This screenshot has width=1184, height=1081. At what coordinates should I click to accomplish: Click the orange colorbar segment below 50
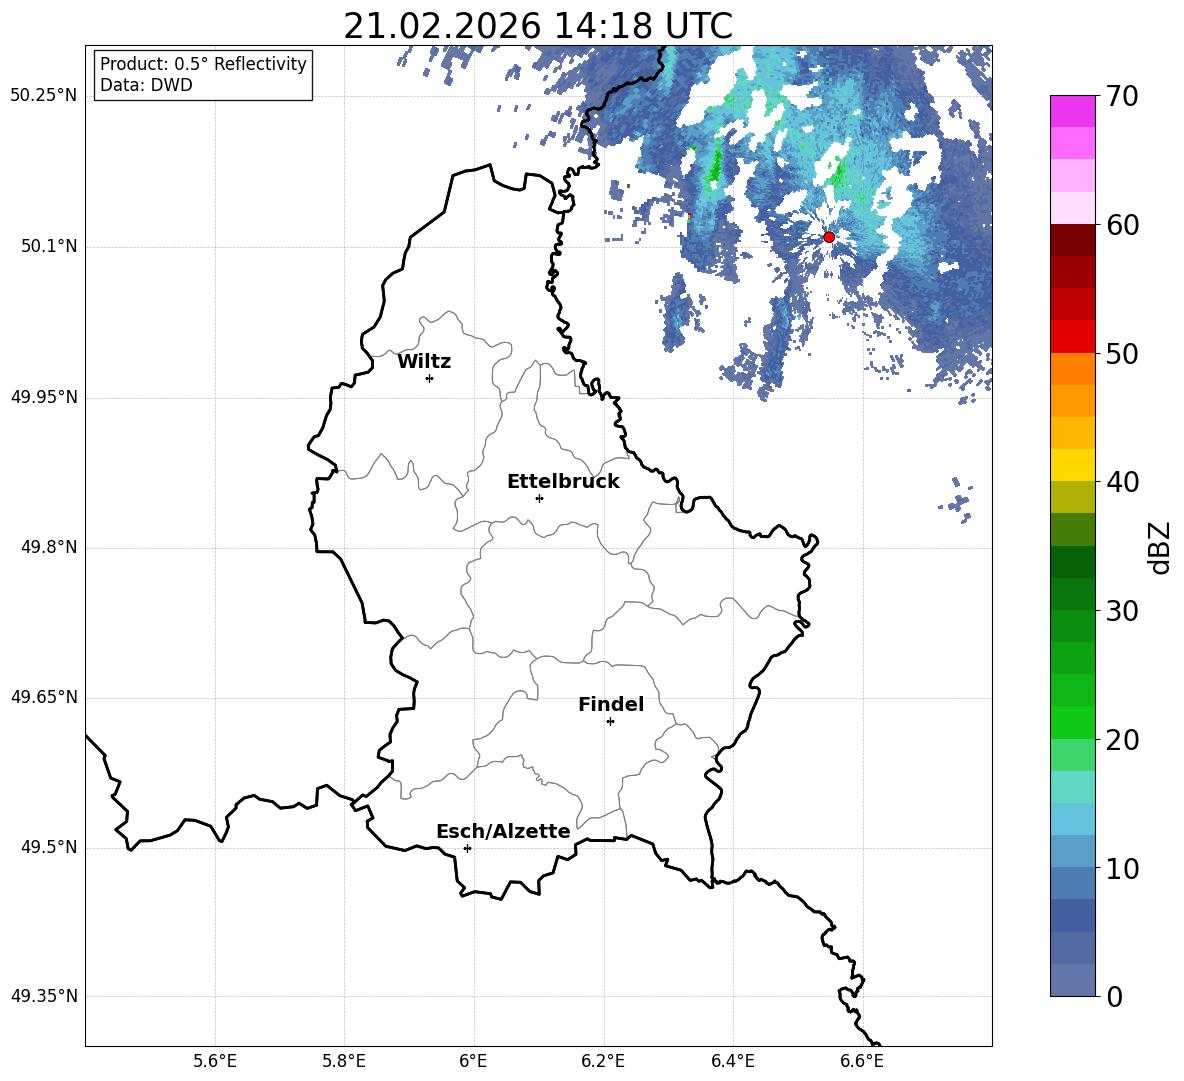tap(1072, 369)
